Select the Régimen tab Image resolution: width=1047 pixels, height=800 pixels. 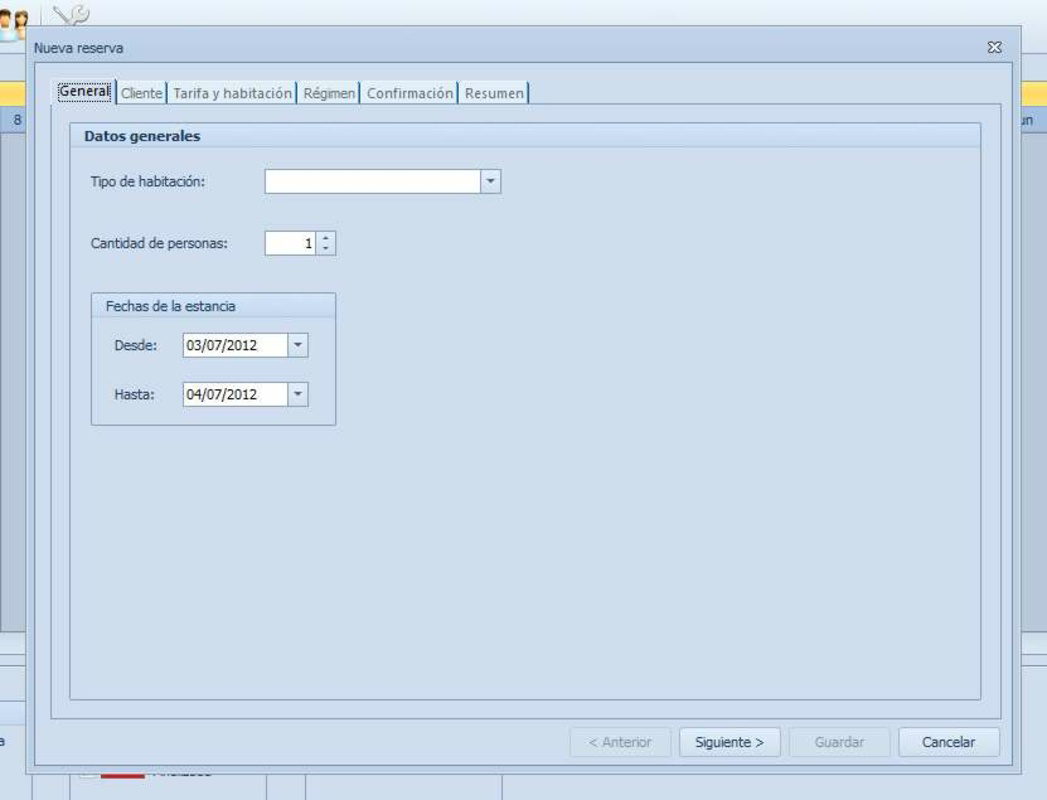[329, 93]
